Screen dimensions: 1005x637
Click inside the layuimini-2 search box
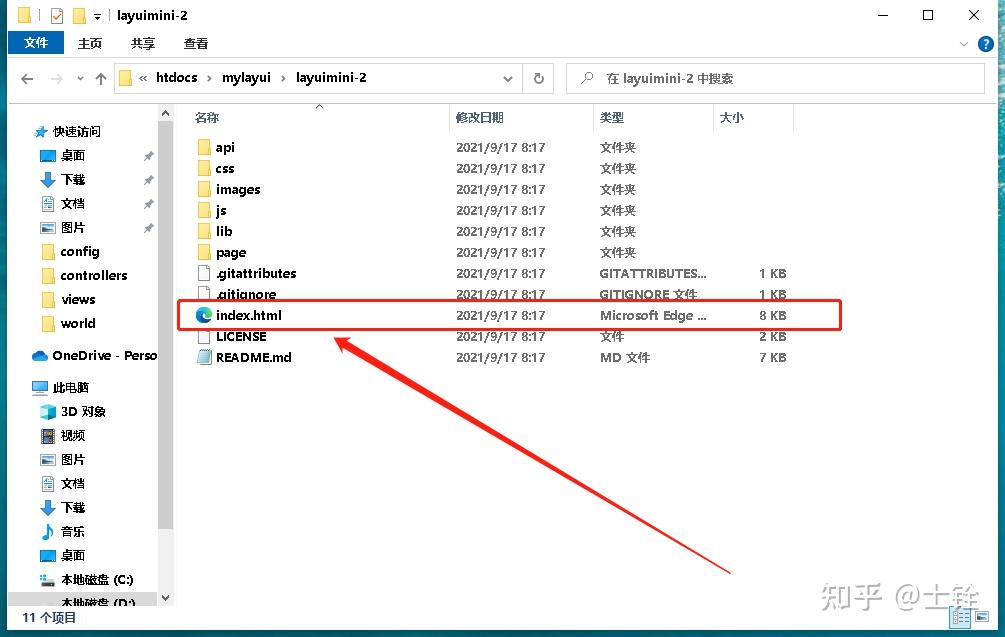pyautogui.click(x=775, y=79)
